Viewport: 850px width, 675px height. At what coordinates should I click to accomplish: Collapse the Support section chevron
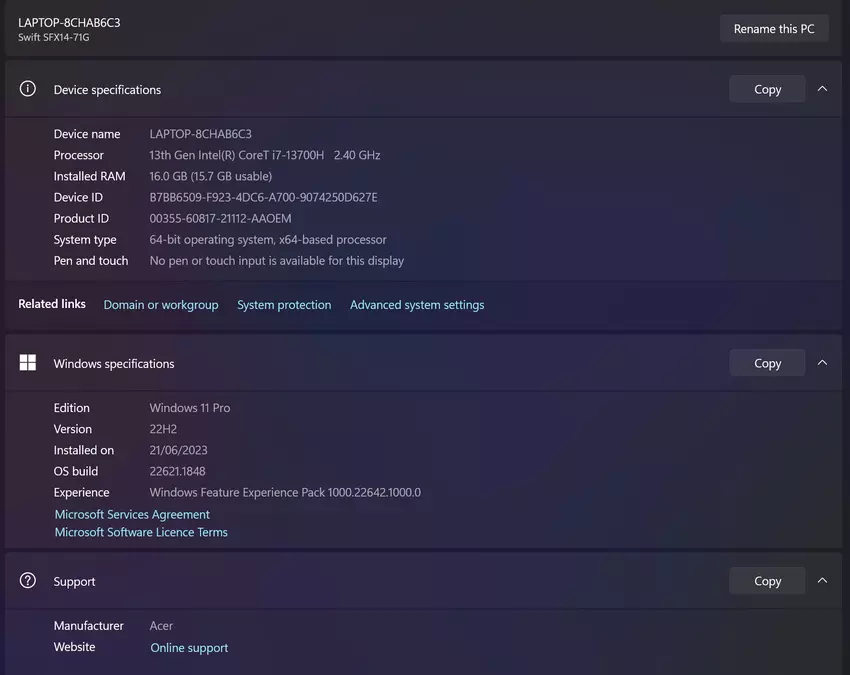coord(822,581)
